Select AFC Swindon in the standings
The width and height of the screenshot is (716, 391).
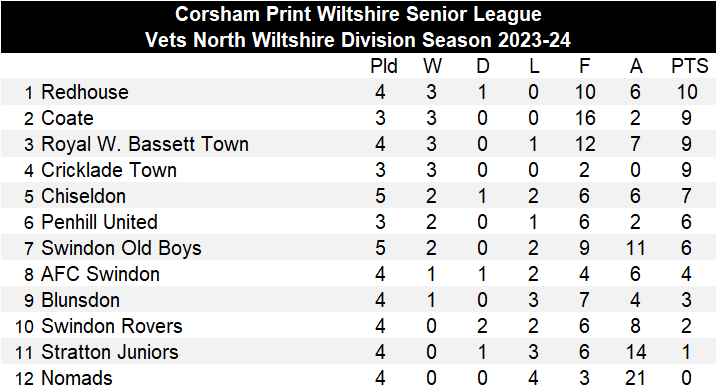[x=100, y=275]
